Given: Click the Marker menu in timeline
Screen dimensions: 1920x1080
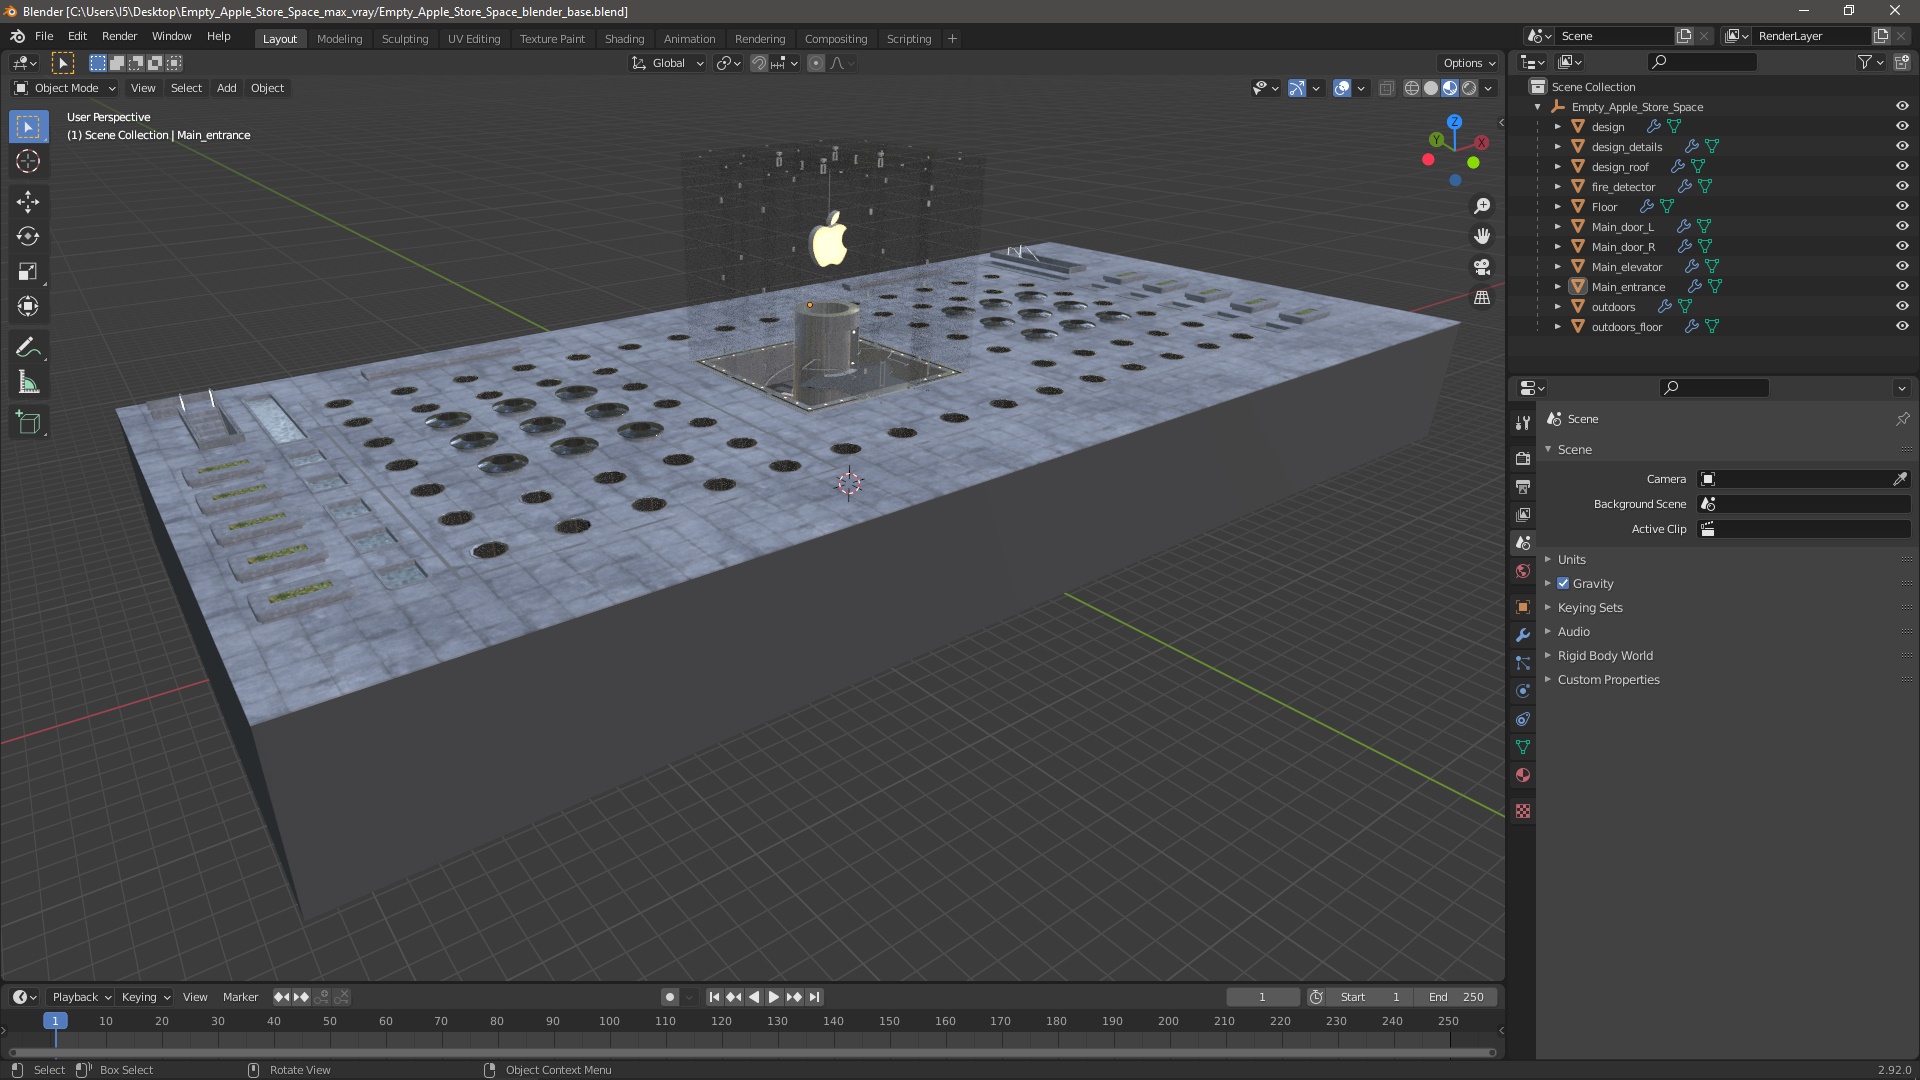Looking at the screenshot, I should point(240,997).
